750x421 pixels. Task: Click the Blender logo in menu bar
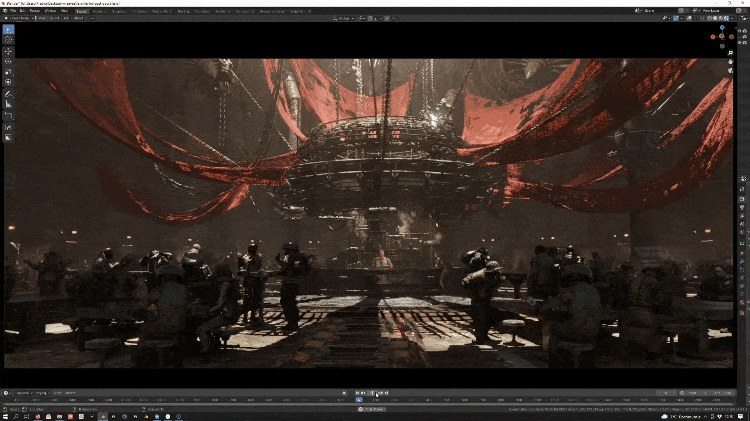coord(5,11)
